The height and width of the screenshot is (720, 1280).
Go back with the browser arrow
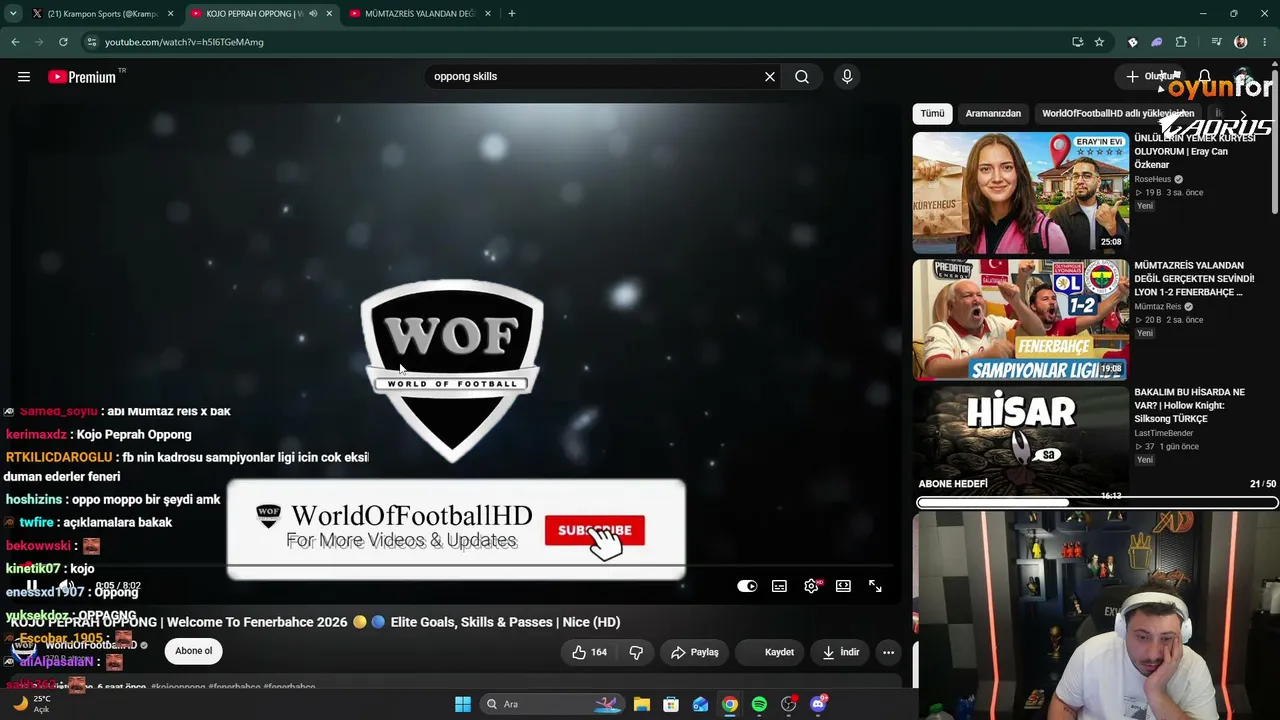click(x=15, y=42)
